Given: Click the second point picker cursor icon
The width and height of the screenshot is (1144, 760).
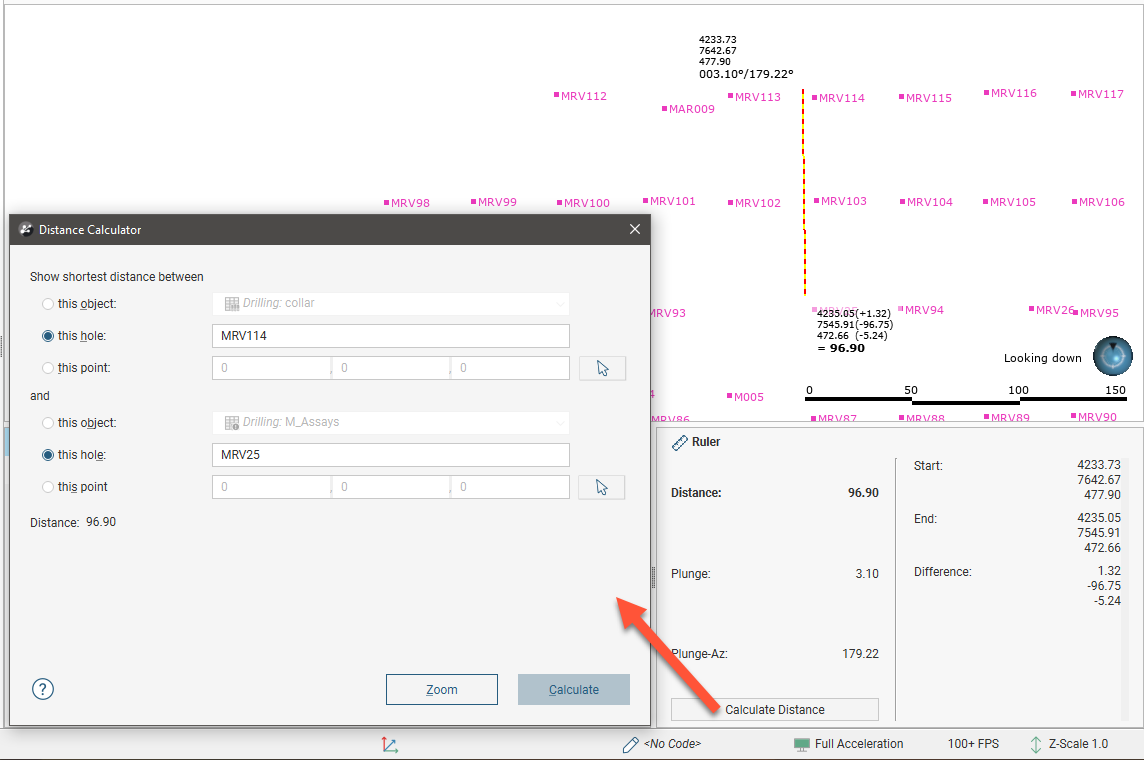Looking at the screenshot, I should click(x=602, y=487).
